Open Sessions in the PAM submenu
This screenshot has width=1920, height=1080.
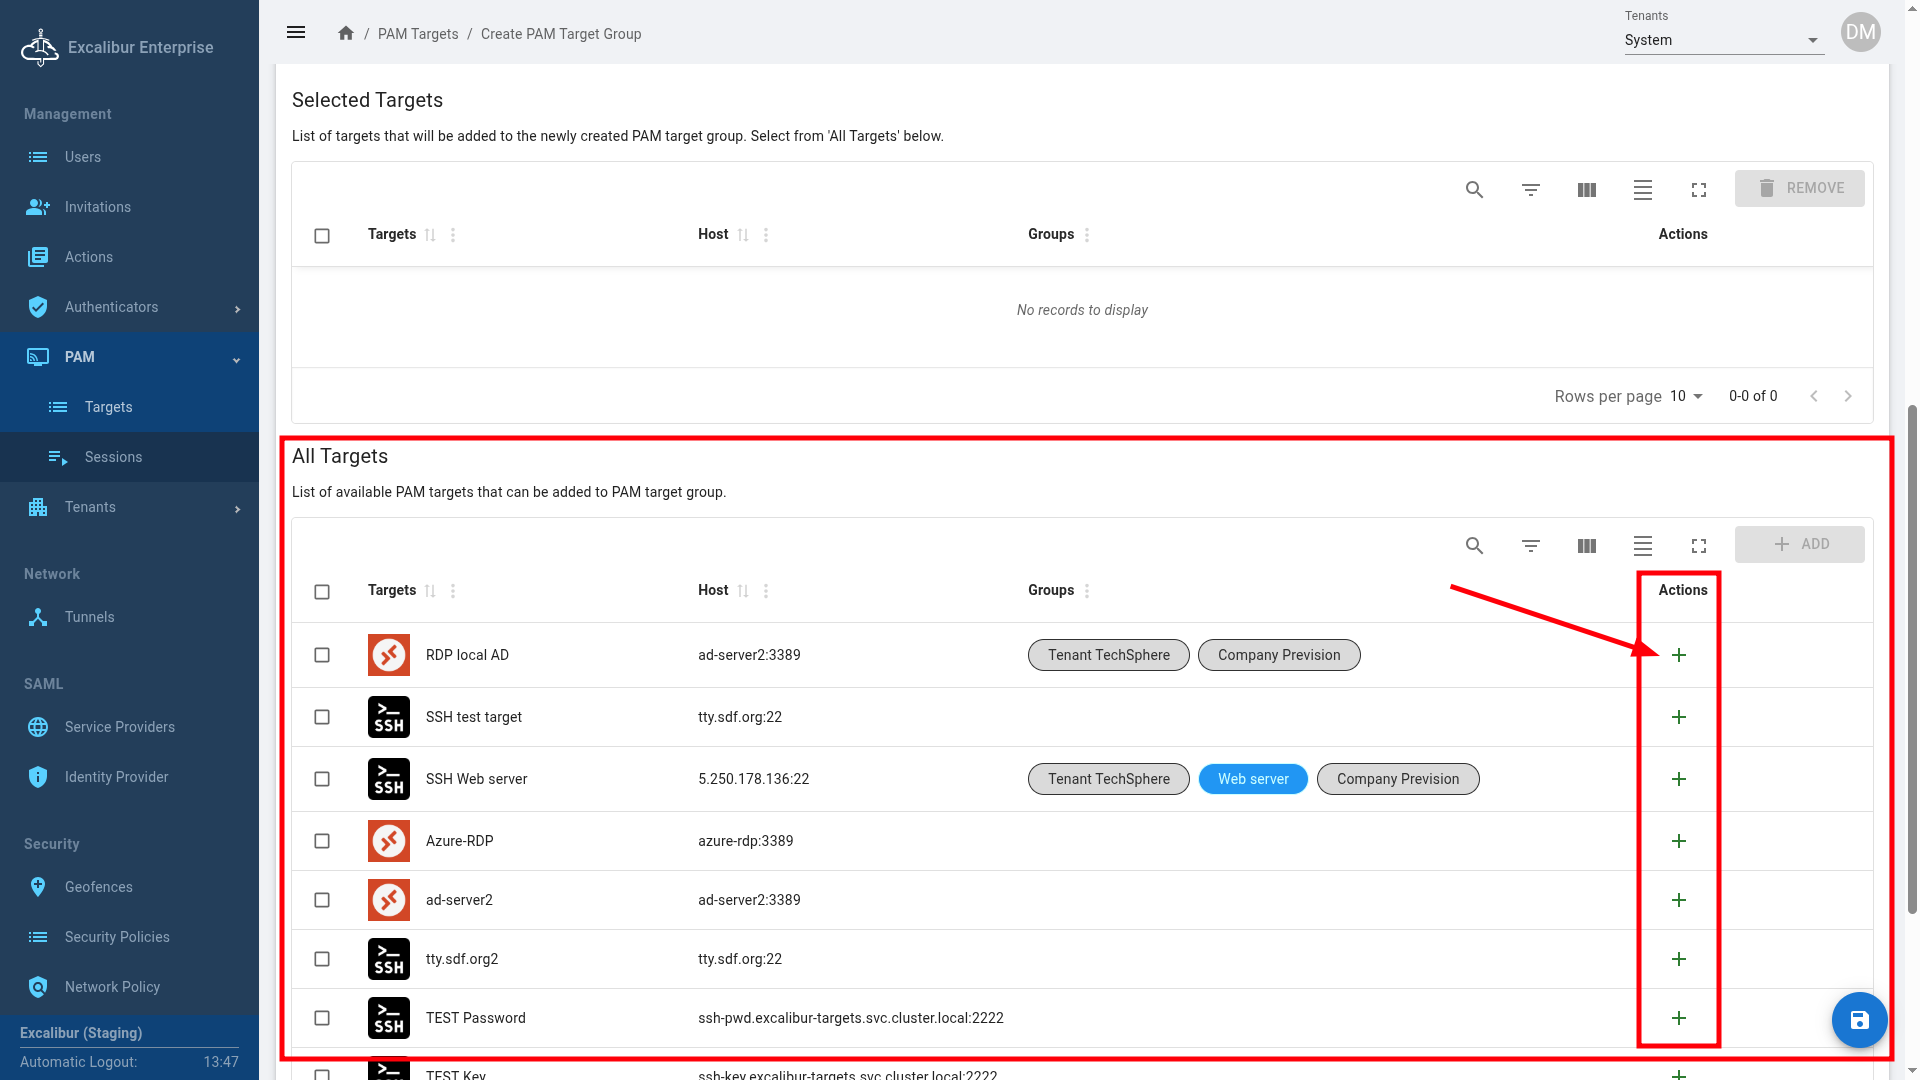tap(113, 457)
